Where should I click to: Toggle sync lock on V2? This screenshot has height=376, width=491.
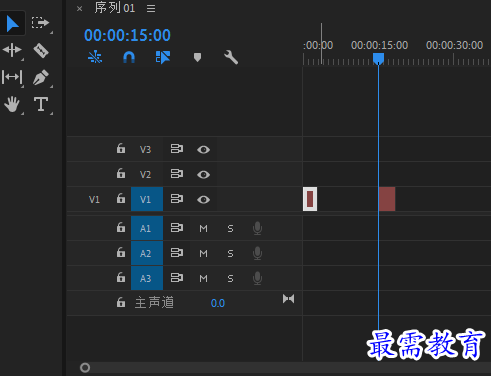pos(177,174)
